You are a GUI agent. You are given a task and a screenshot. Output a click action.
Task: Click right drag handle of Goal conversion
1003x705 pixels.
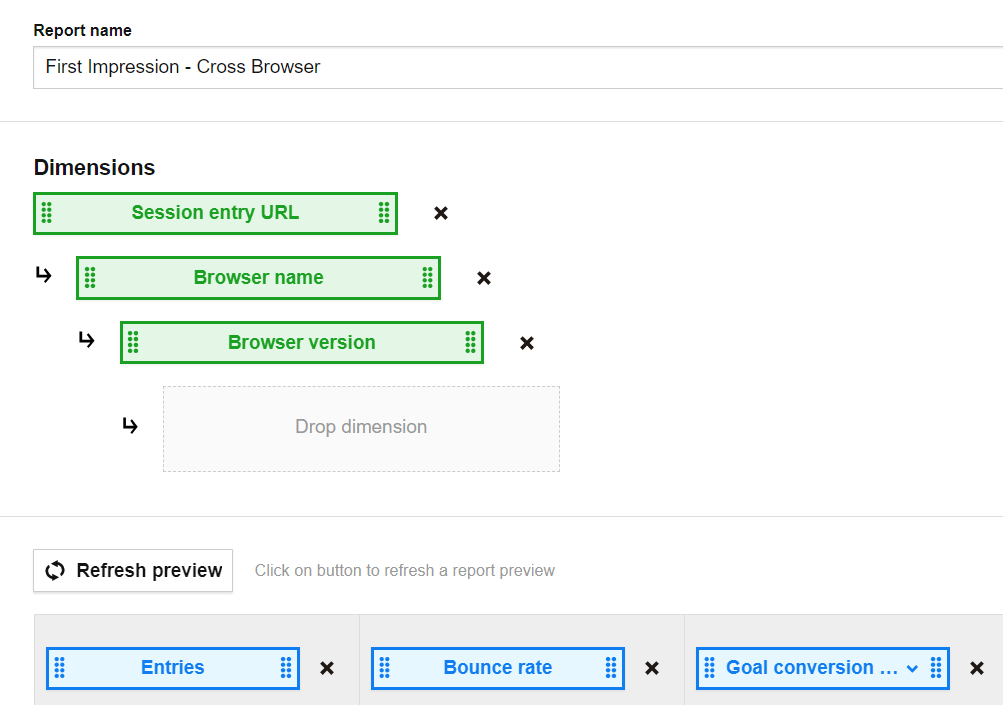point(936,668)
